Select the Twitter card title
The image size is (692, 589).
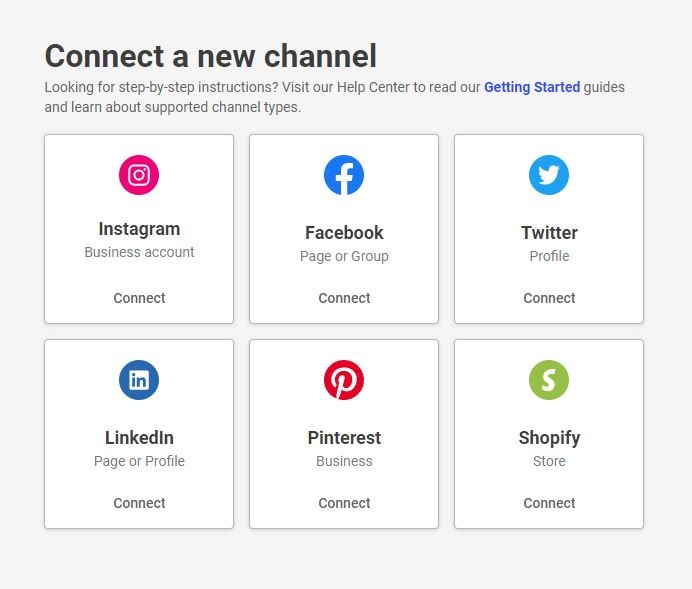pyautogui.click(x=549, y=233)
